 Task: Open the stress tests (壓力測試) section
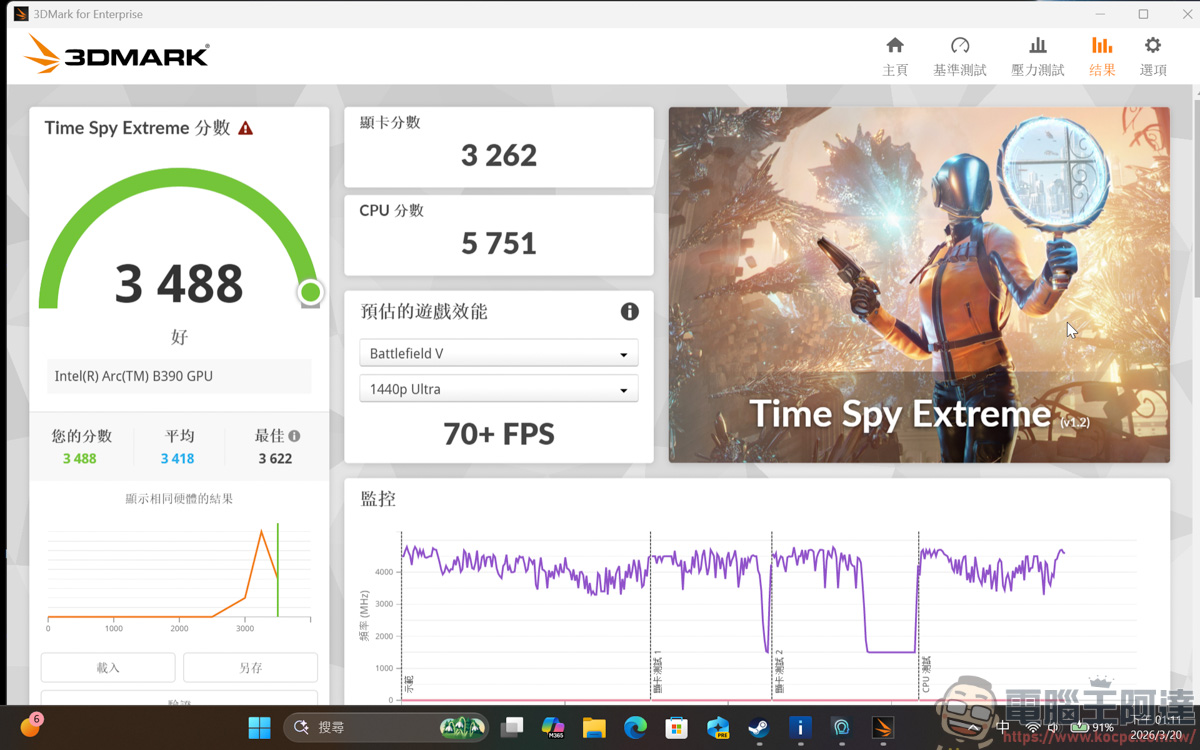click(x=1037, y=56)
